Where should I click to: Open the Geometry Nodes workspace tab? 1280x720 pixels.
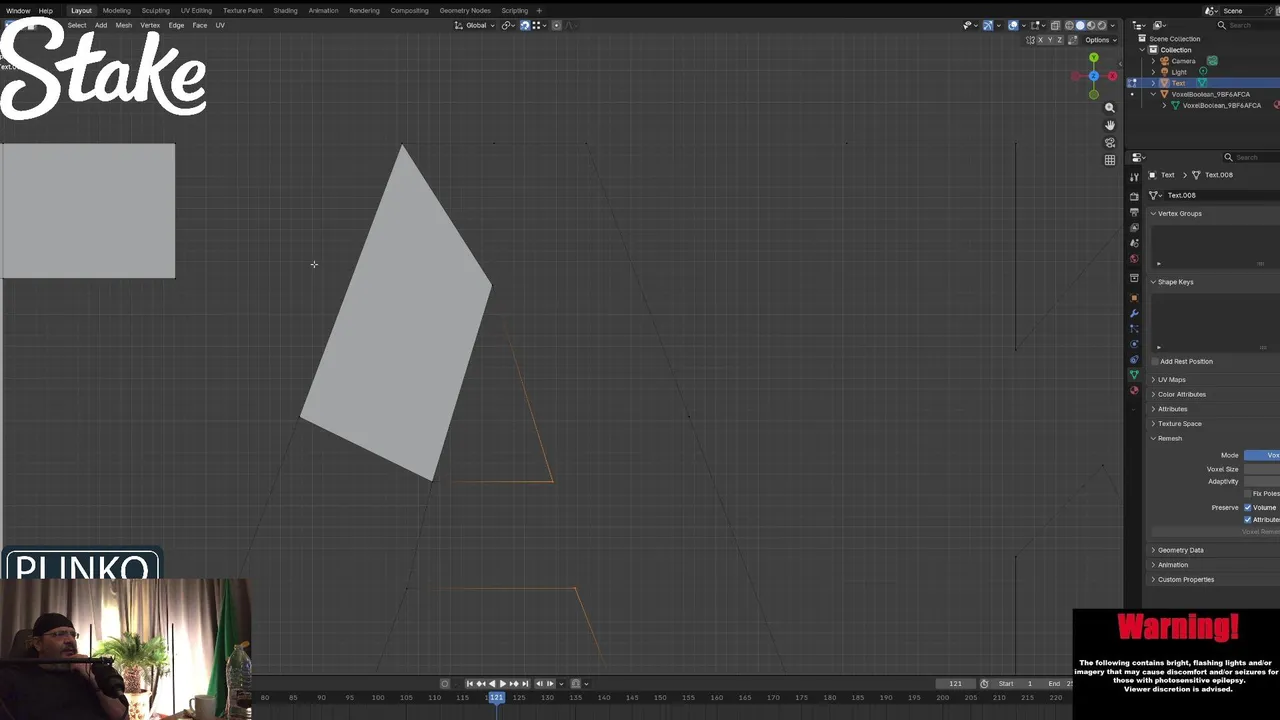pos(465,10)
